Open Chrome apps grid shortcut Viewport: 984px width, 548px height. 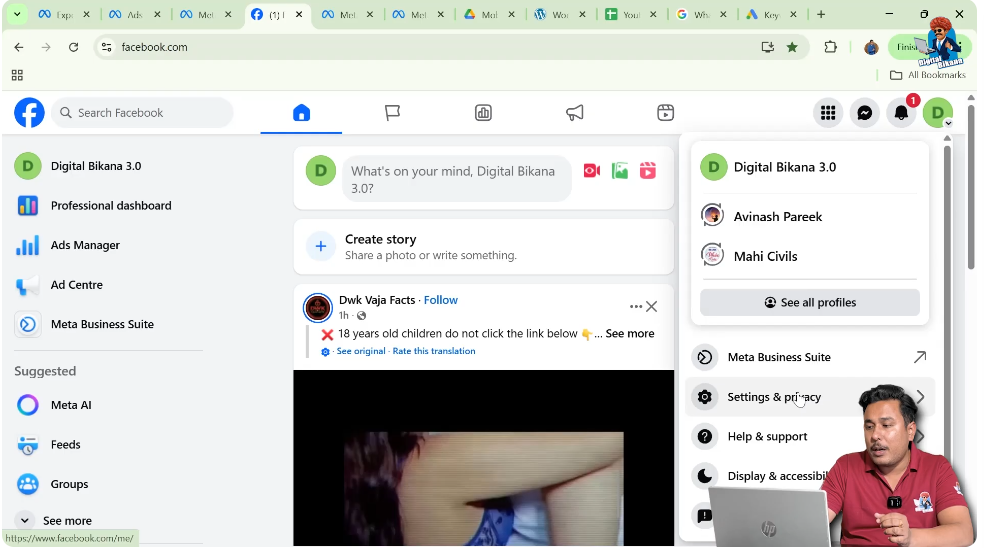pos(18,75)
